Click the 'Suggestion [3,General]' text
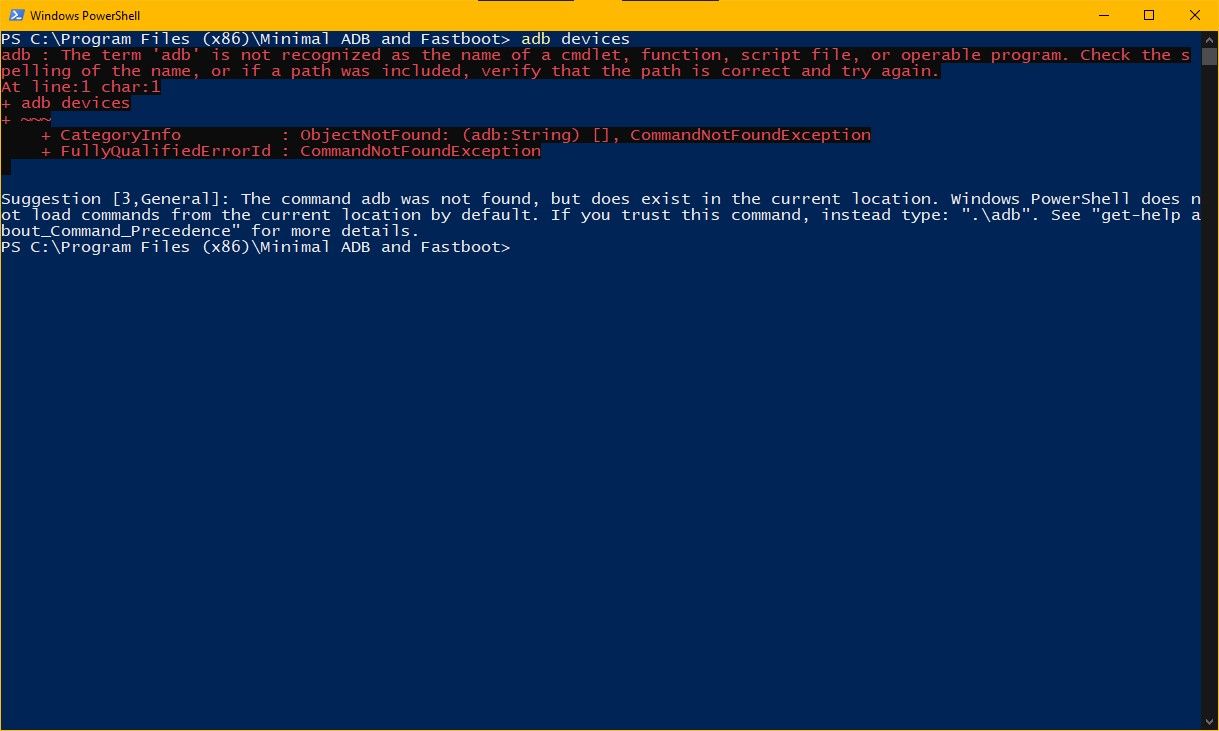The image size is (1219, 731). 116,199
